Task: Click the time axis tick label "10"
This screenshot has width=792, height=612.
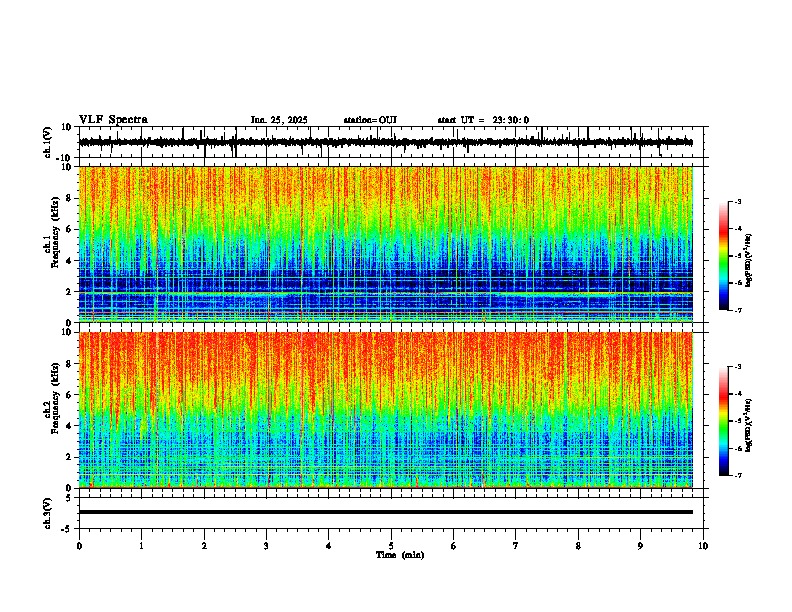Action: click(x=703, y=546)
